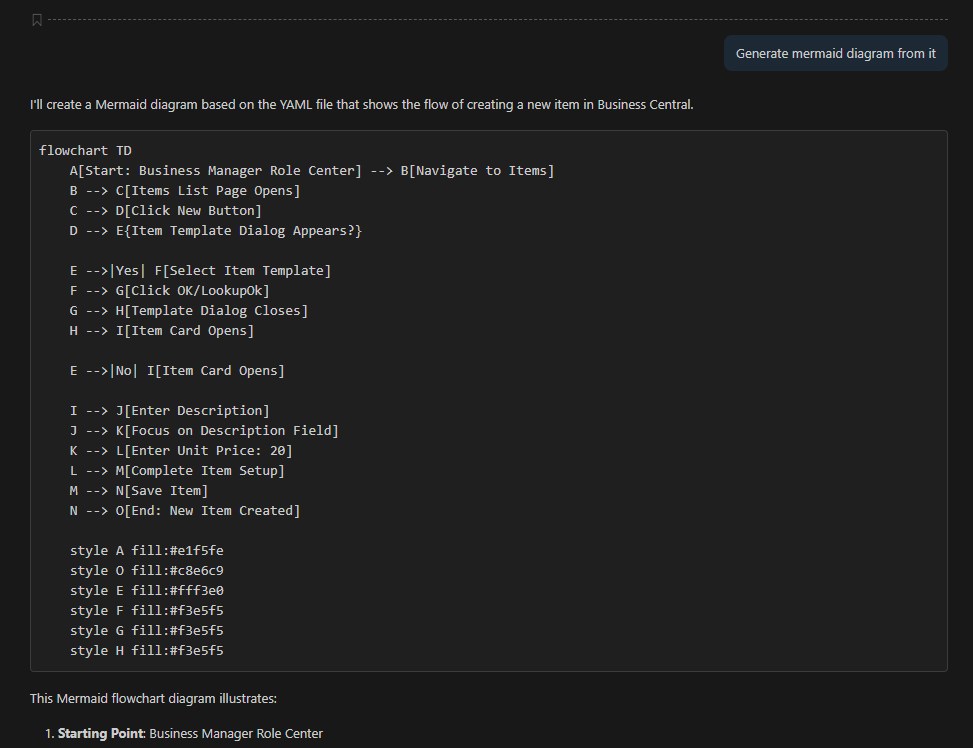The height and width of the screenshot is (748, 973).
Task: Click the 'style A fill:#e1f5fe' line
Action: 146,551
